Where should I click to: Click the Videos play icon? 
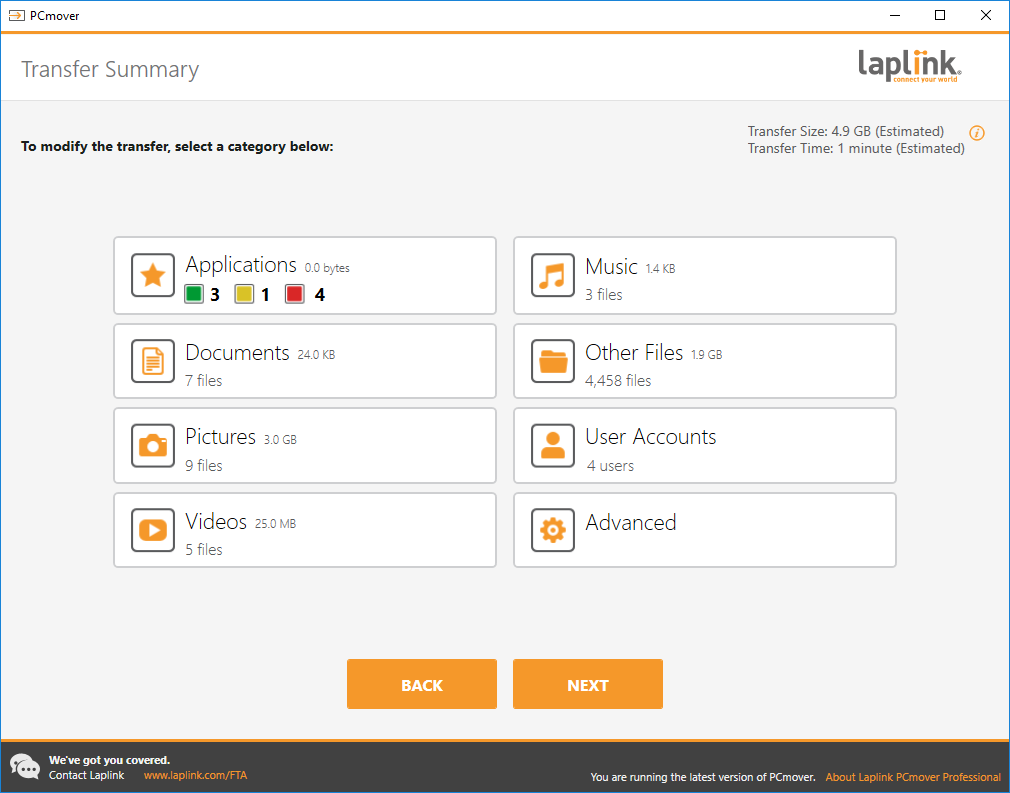(153, 530)
